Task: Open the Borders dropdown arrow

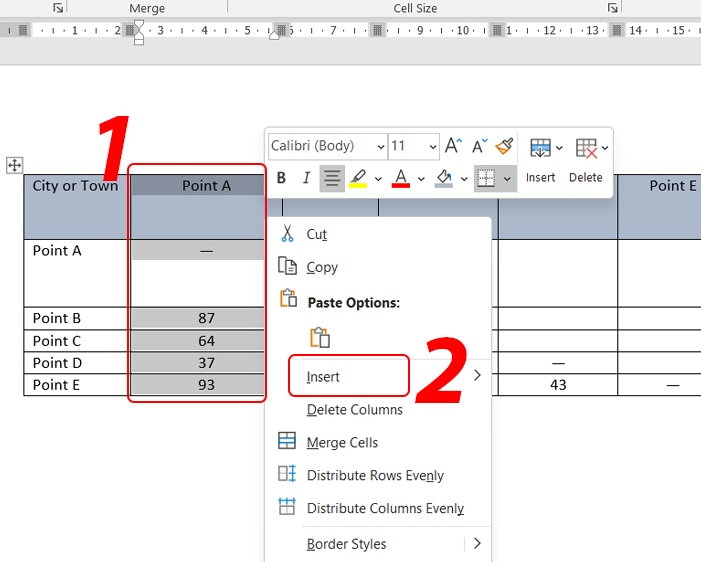Action: (x=507, y=179)
